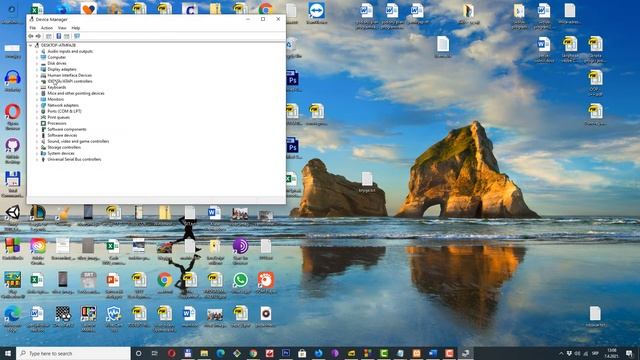
Task: Open Opera from the taskbar
Action: (171, 353)
